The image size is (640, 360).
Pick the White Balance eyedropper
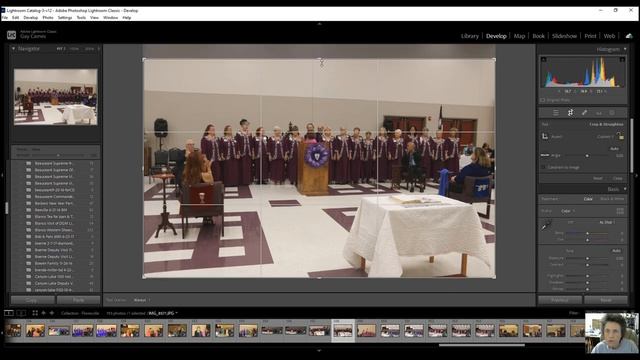pyautogui.click(x=546, y=225)
